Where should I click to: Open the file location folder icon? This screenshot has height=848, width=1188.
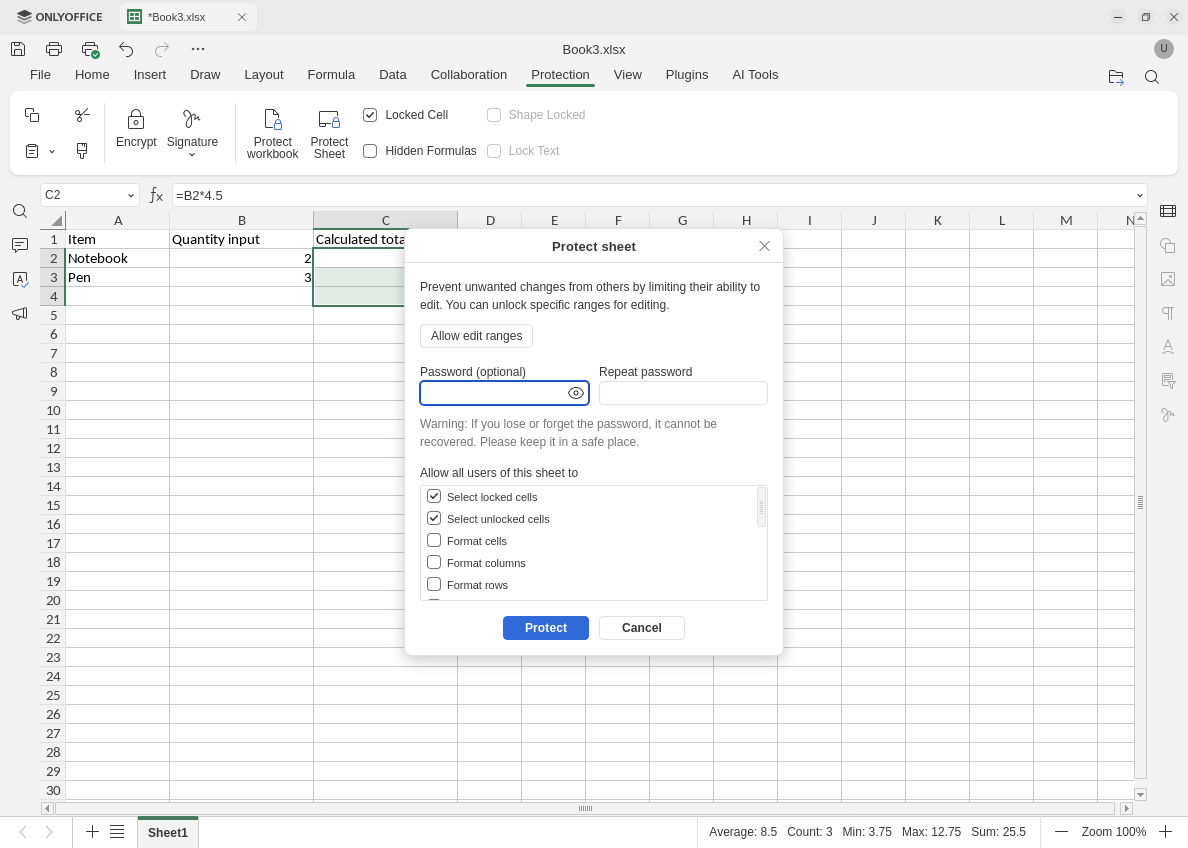1116,77
